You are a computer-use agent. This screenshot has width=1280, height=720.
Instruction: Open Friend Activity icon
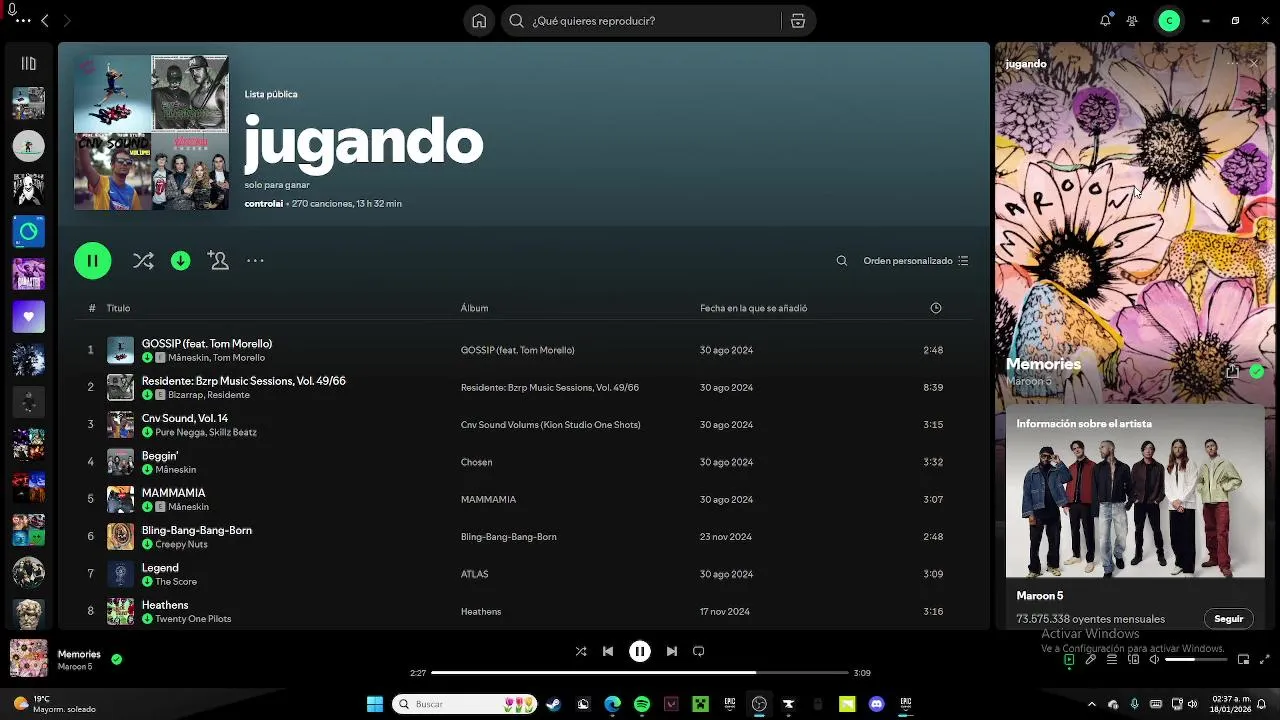pyautogui.click(x=1132, y=21)
